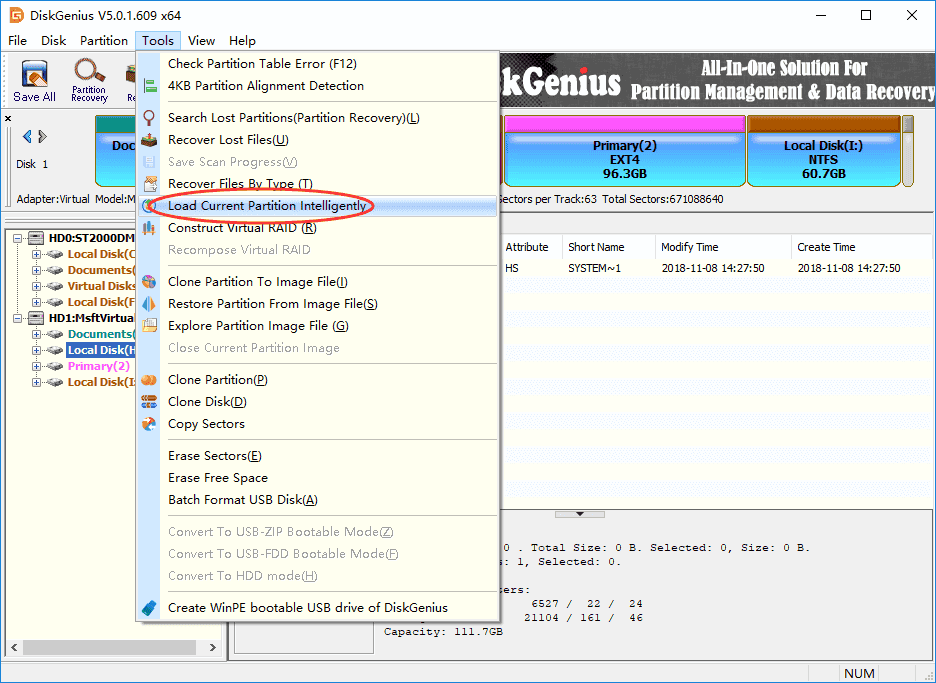Expand the Primary(2) partition tree node
The width and height of the screenshot is (936, 683).
37,366
